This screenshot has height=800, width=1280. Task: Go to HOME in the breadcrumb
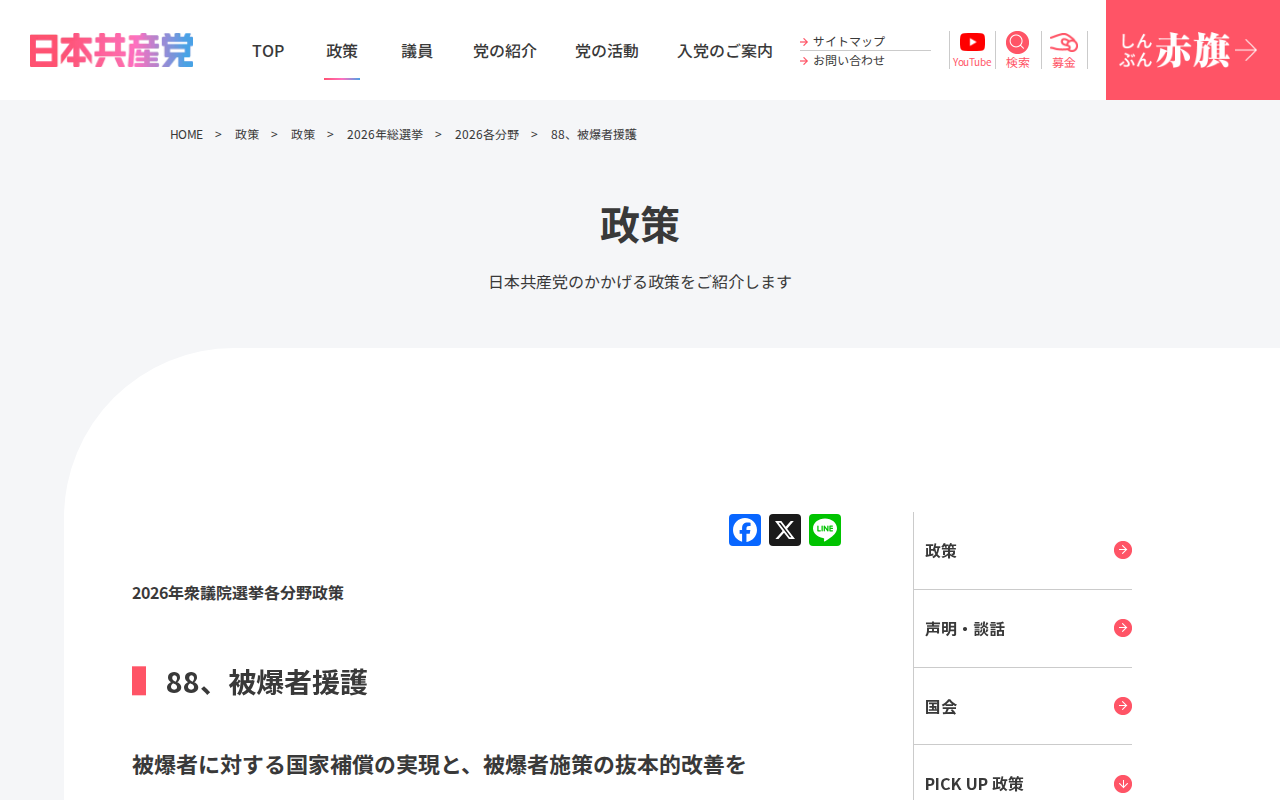point(186,134)
